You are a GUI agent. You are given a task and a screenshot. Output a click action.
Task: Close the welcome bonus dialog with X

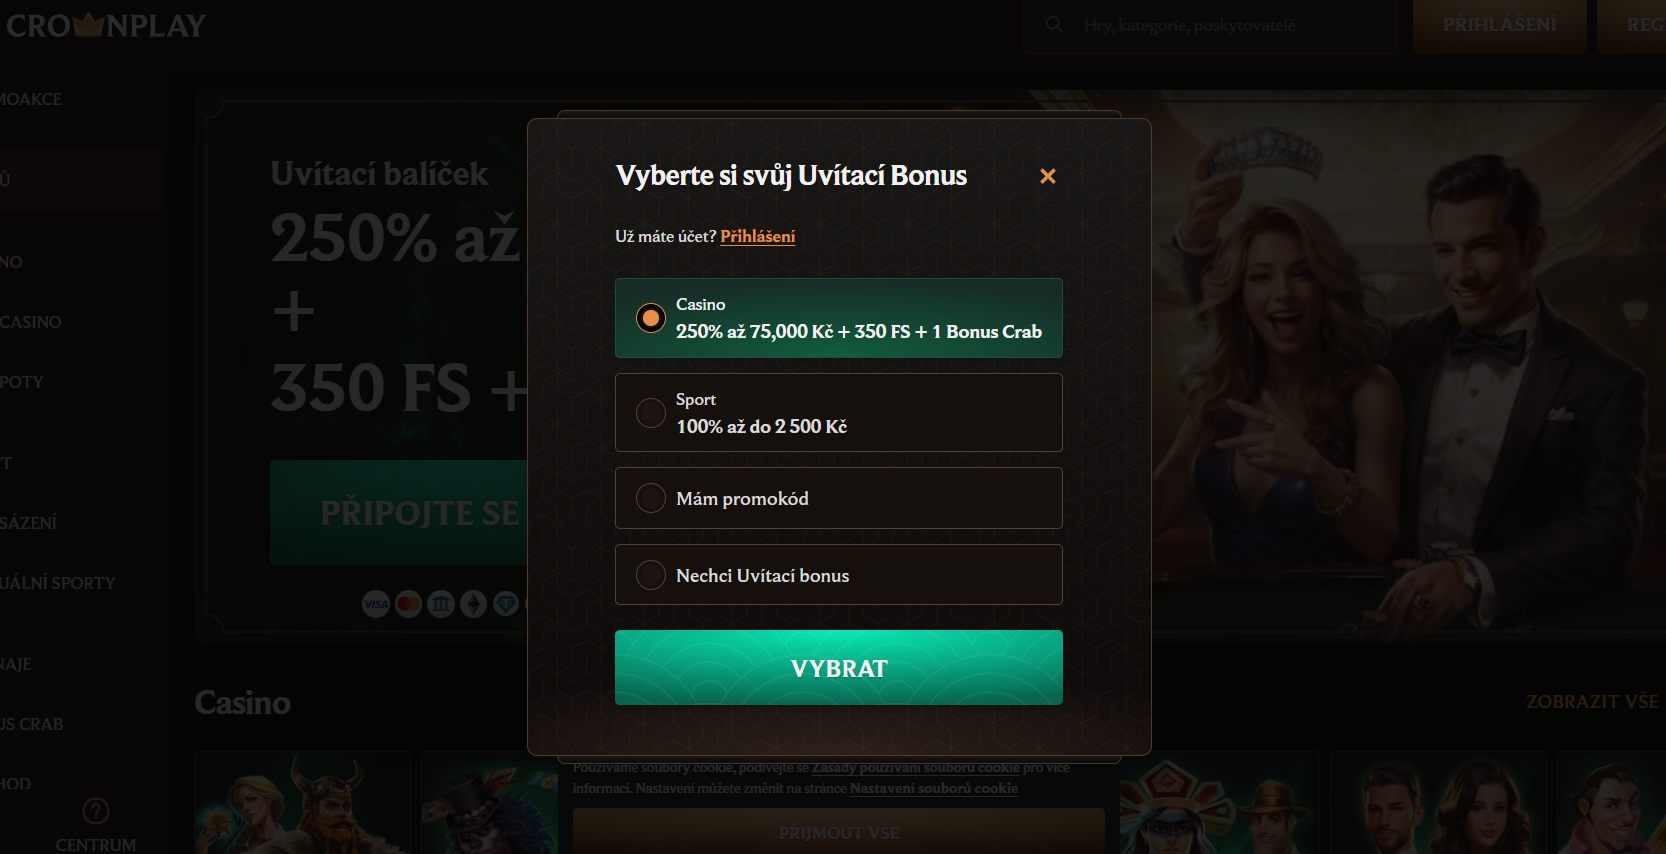click(1047, 176)
